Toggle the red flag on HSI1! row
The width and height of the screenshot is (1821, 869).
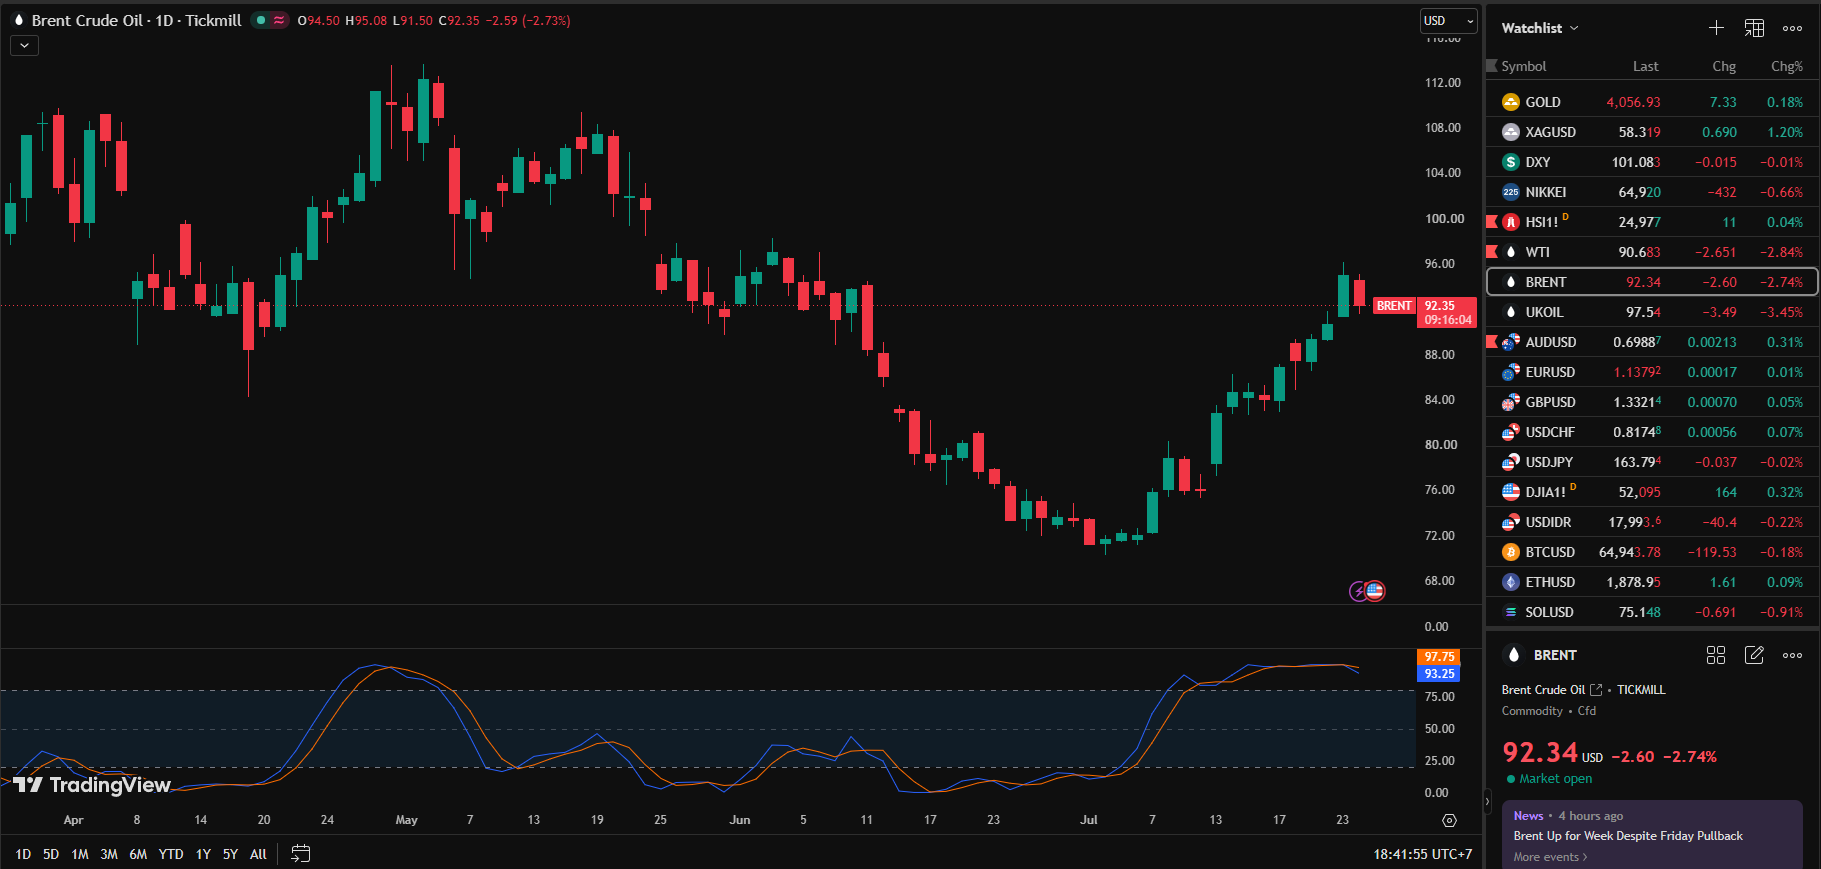[1492, 222]
